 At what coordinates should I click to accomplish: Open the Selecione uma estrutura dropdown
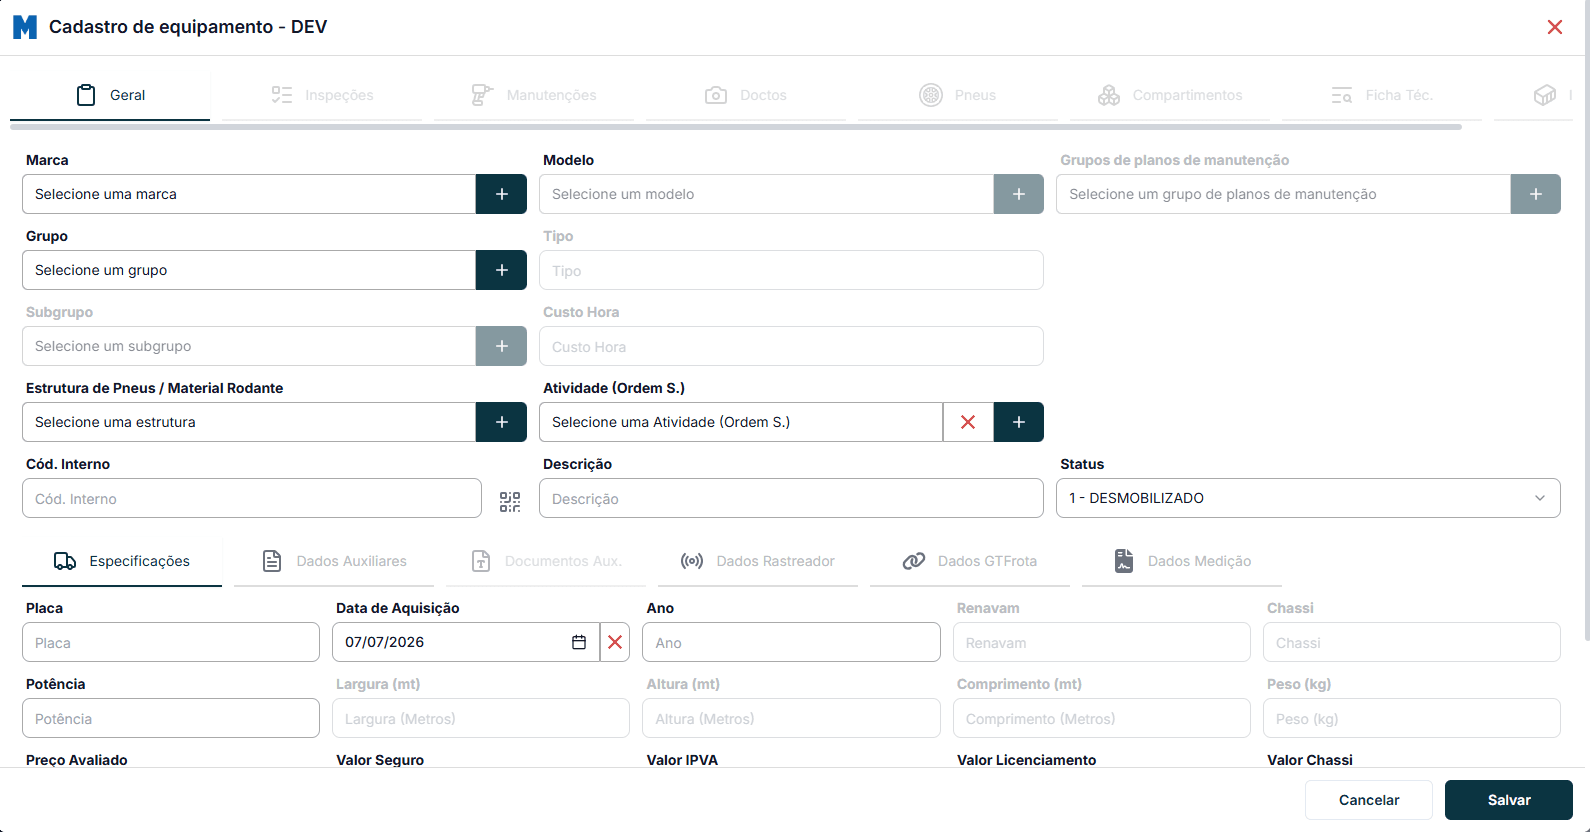coord(249,422)
